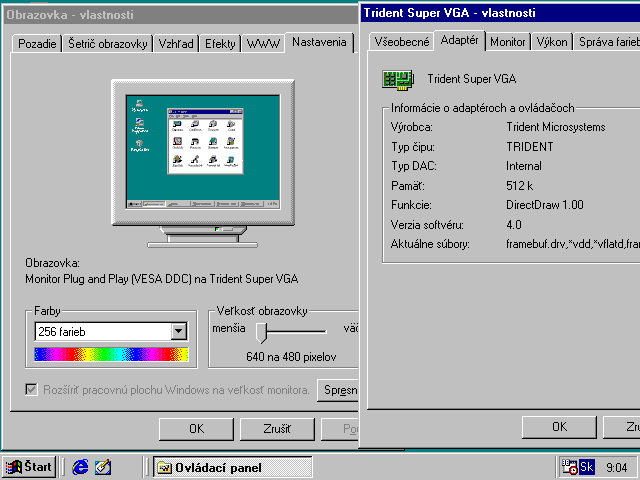Switch to the Pozadie tab
640x480 pixels.
tap(37, 44)
